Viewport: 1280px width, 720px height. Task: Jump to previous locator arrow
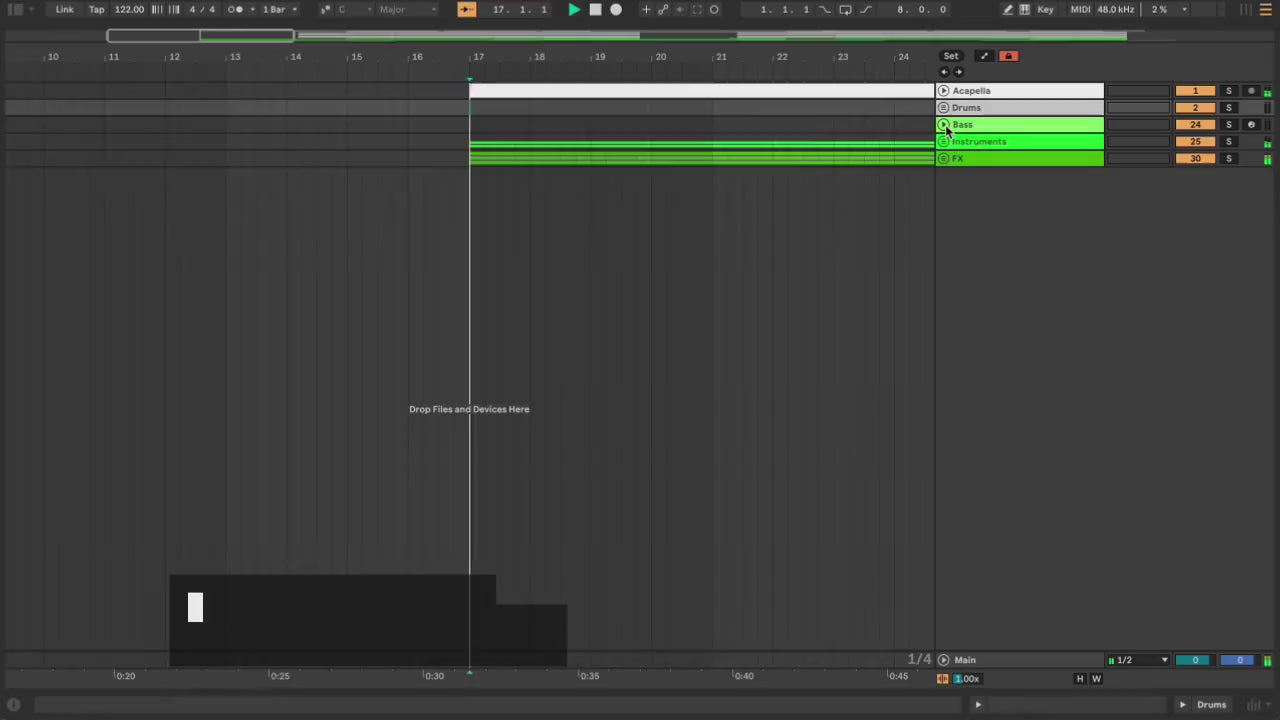944,72
